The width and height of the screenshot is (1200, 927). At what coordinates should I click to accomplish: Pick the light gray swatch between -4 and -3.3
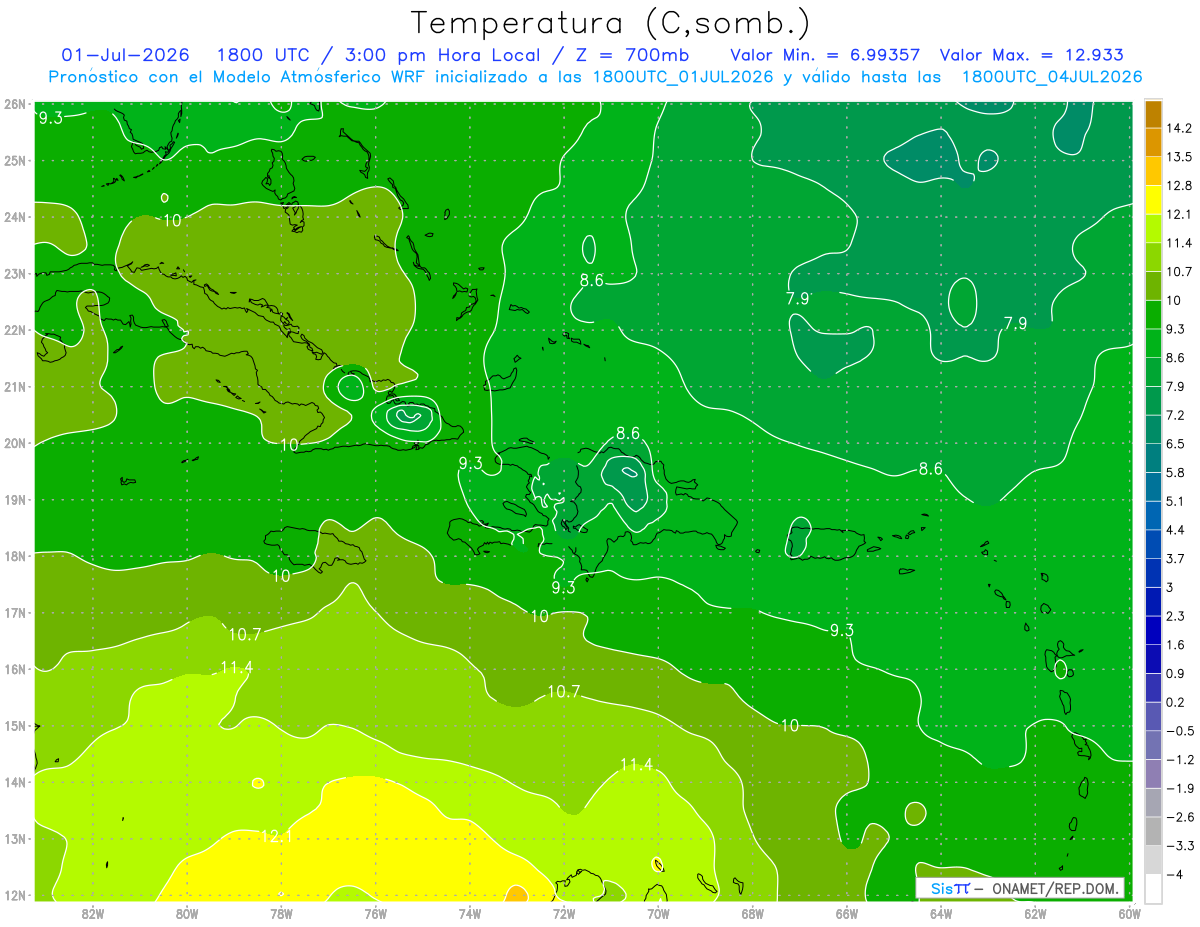[1153, 860]
